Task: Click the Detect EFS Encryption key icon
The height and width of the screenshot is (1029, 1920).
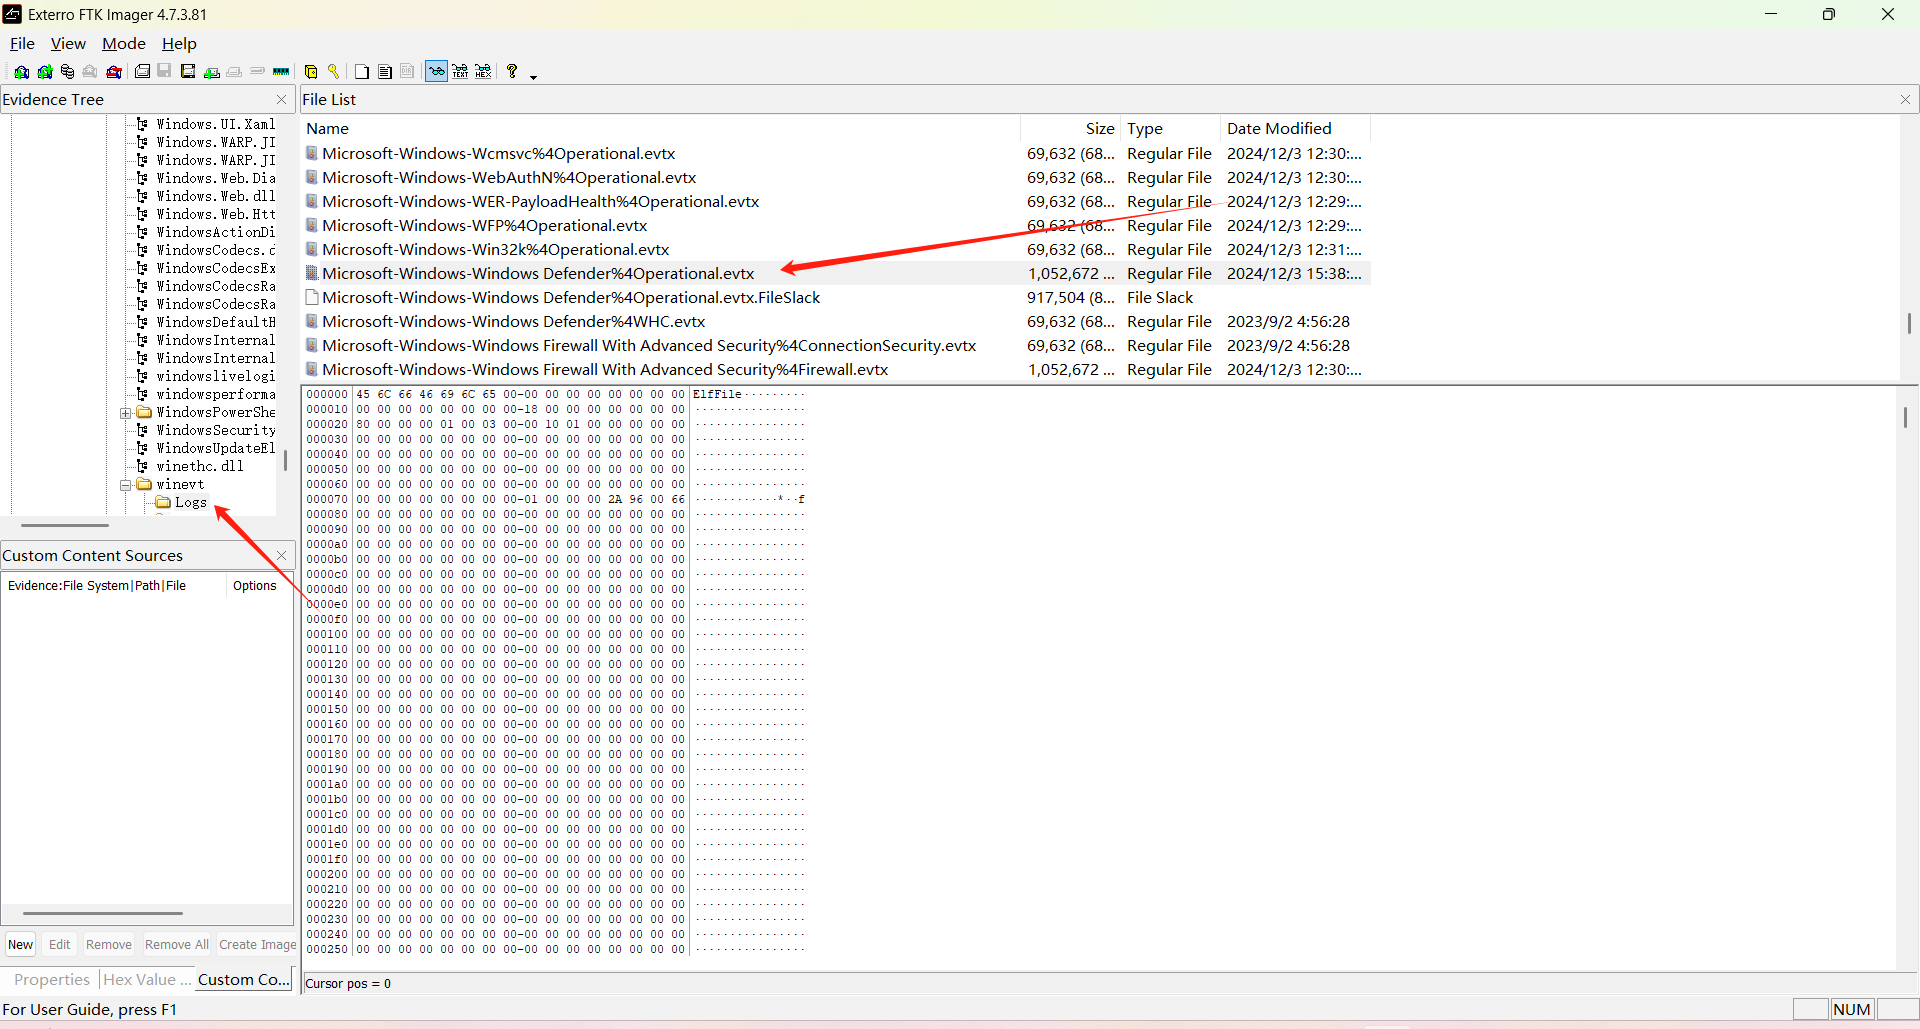Action: coord(334,72)
